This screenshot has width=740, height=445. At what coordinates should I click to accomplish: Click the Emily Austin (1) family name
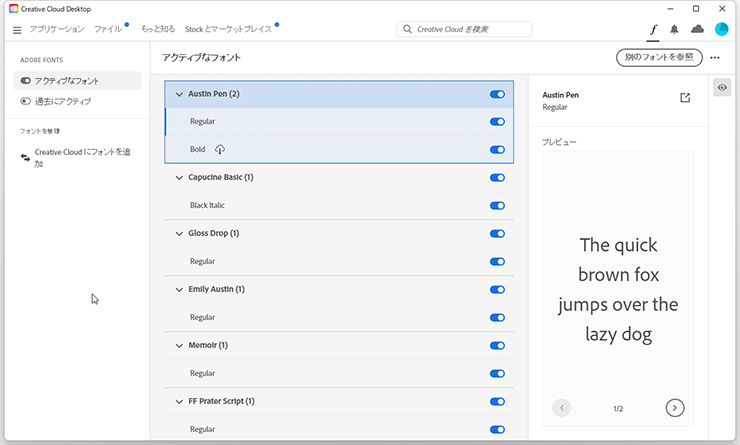pos(217,289)
